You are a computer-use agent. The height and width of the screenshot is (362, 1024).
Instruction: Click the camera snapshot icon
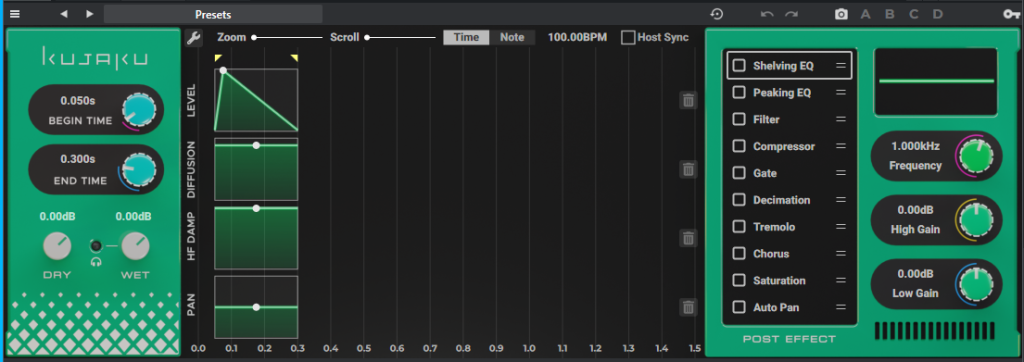point(841,14)
